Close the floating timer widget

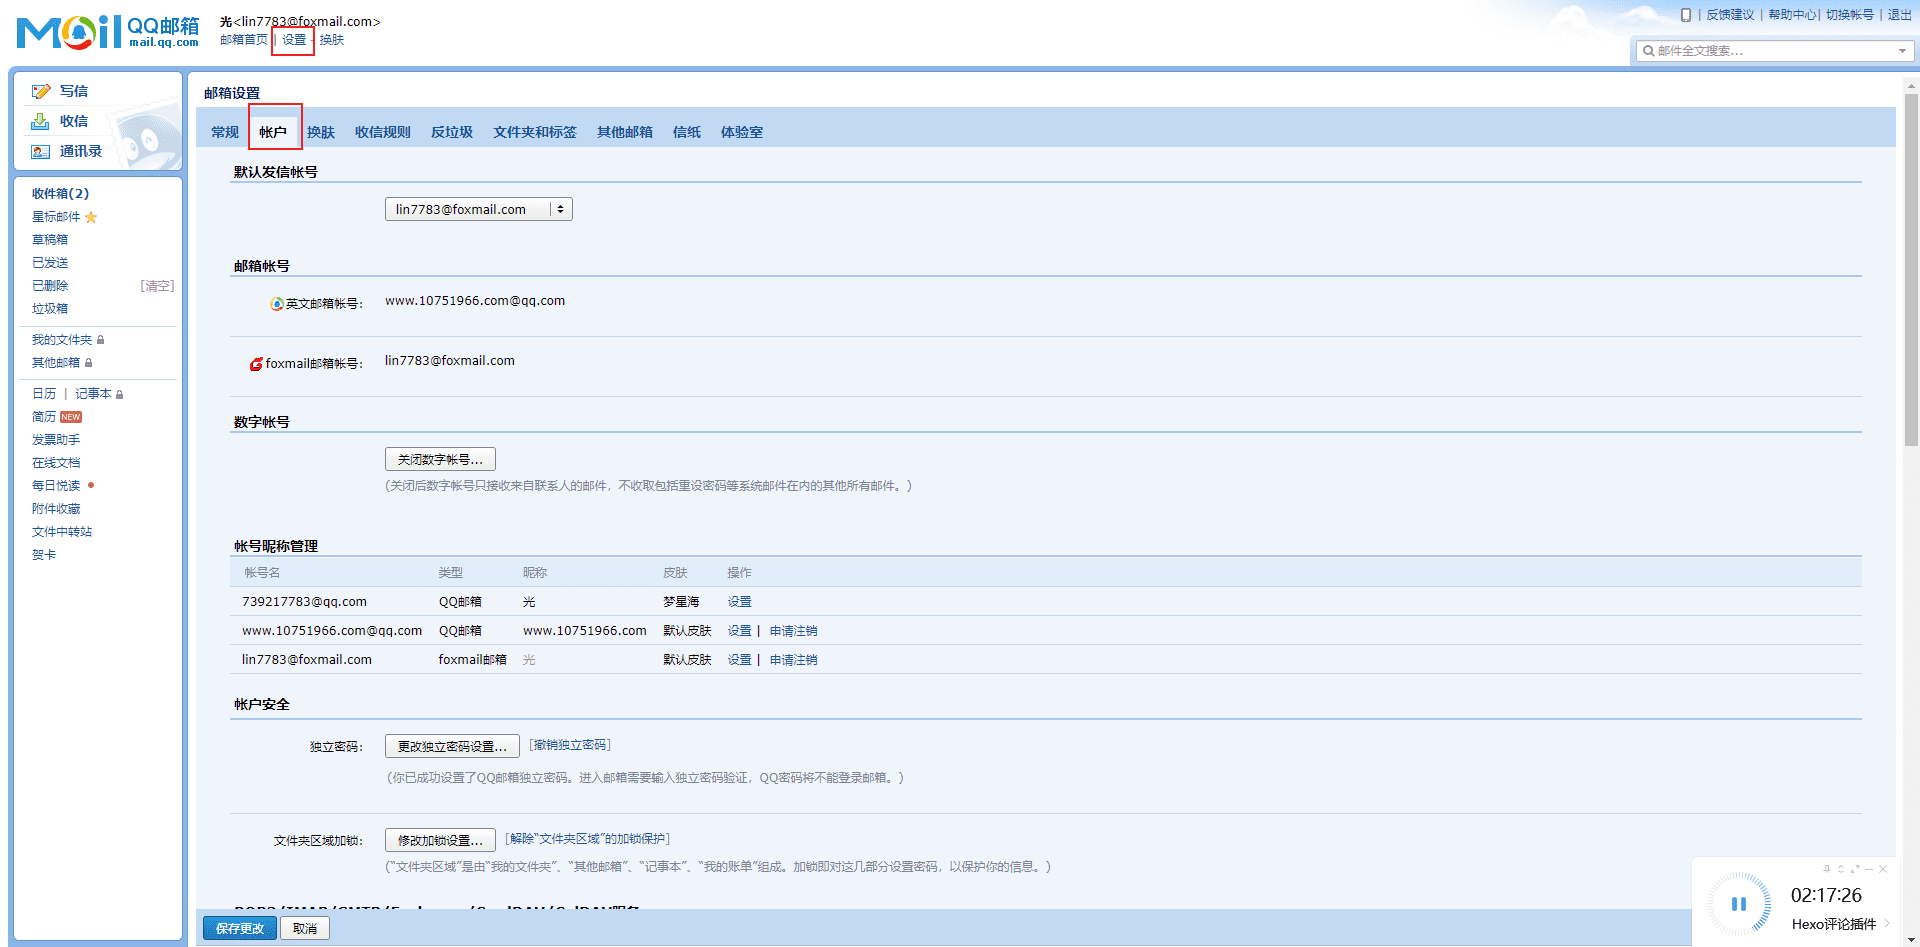1883,869
